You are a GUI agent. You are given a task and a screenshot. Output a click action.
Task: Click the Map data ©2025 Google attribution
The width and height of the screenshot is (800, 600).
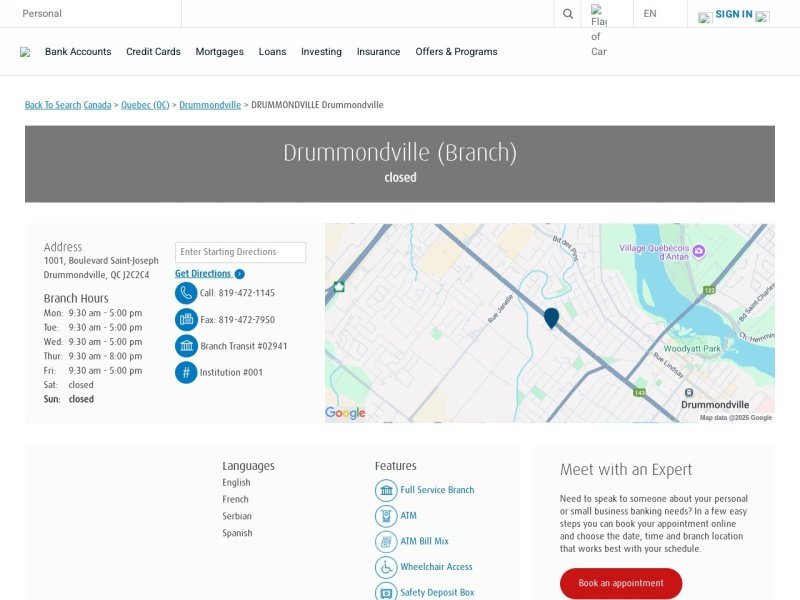[x=736, y=417]
